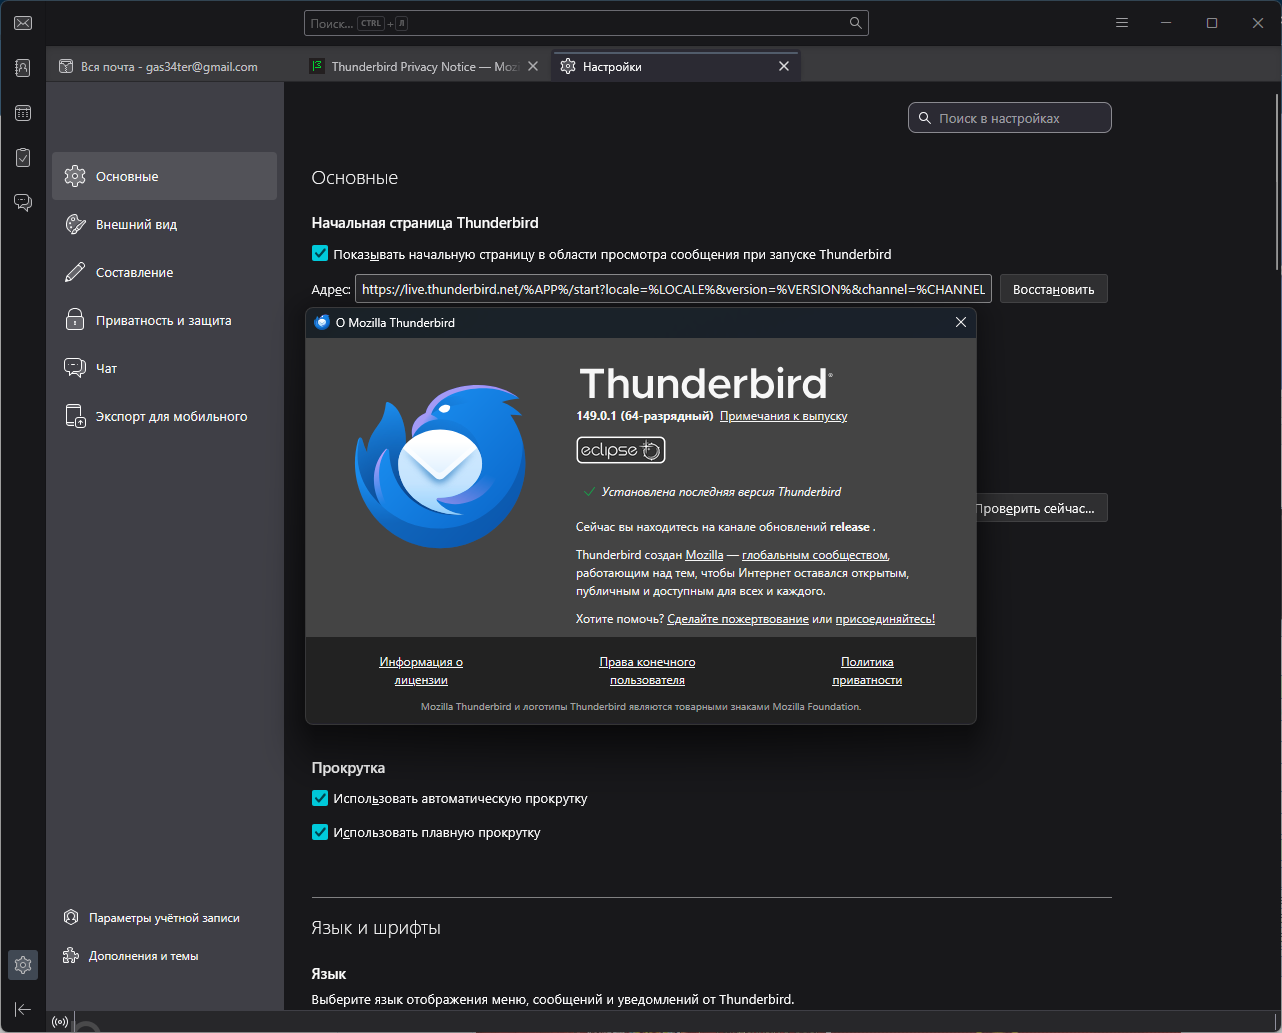1282x1033 pixels.
Task: Uncheck show start page on Thunderbird launch
Action: (320, 254)
